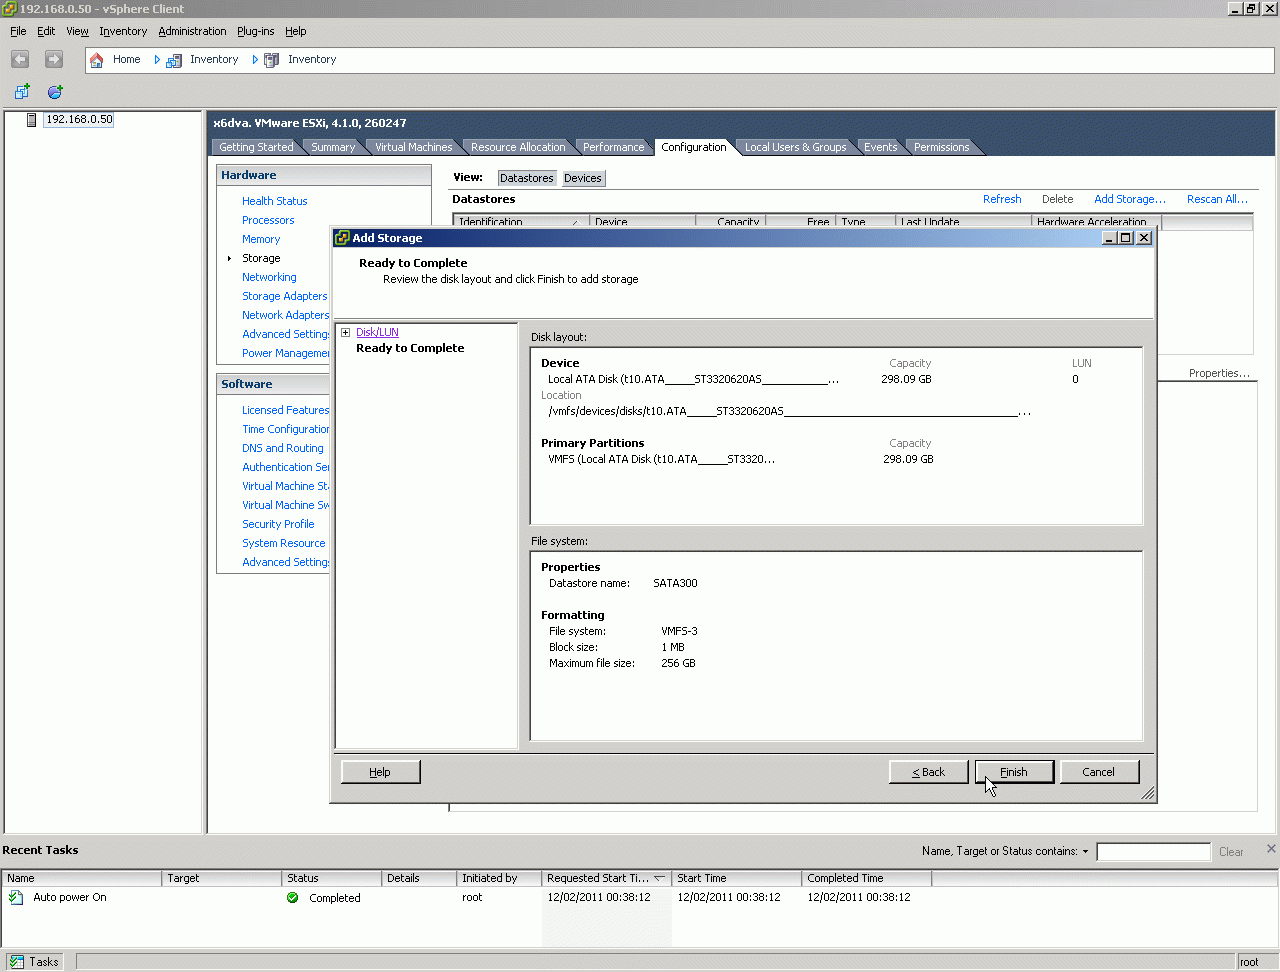The height and width of the screenshot is (972, 1280).
Task: Open the File menu
Action: click(18, 31)
